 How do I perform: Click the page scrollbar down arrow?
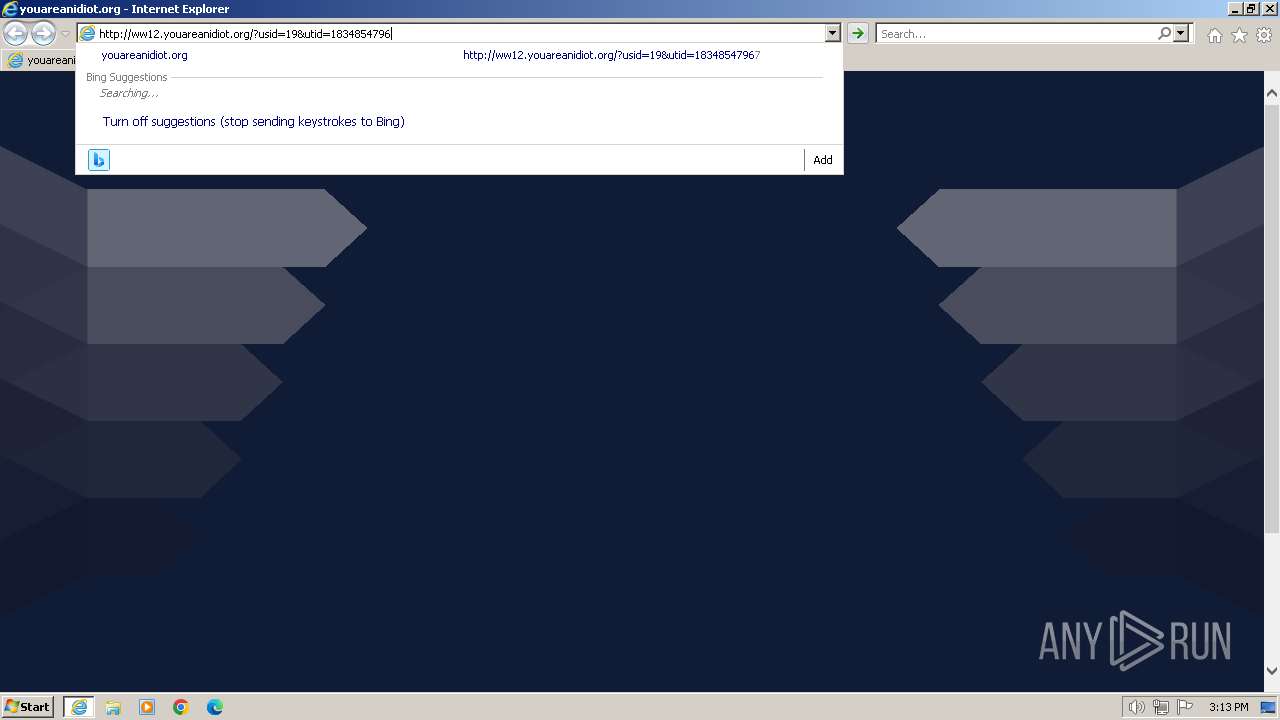1271,672
